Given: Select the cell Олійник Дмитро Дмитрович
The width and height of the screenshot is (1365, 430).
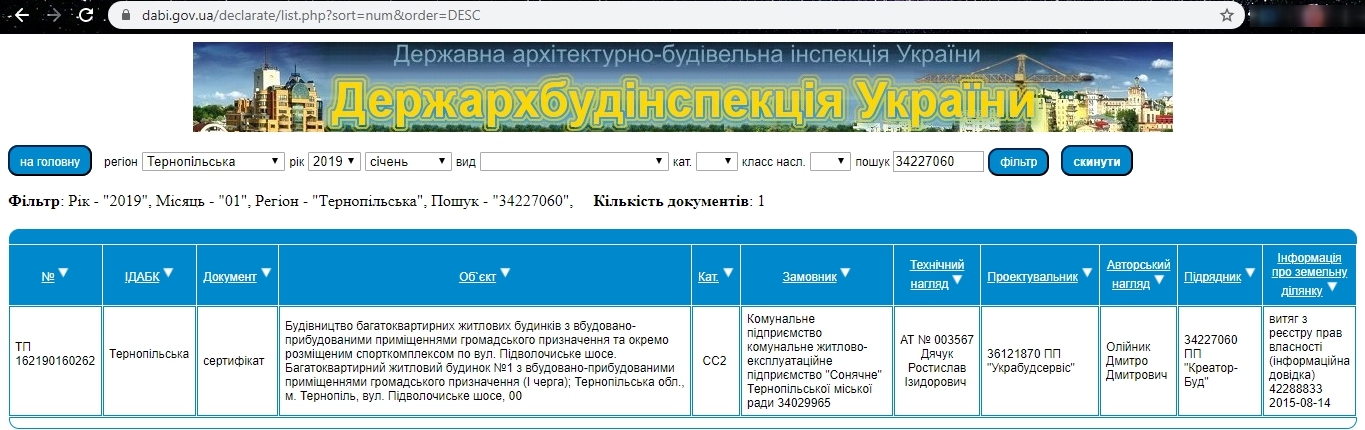Looking at the screenshot, I should click(x=1138, y=361).
